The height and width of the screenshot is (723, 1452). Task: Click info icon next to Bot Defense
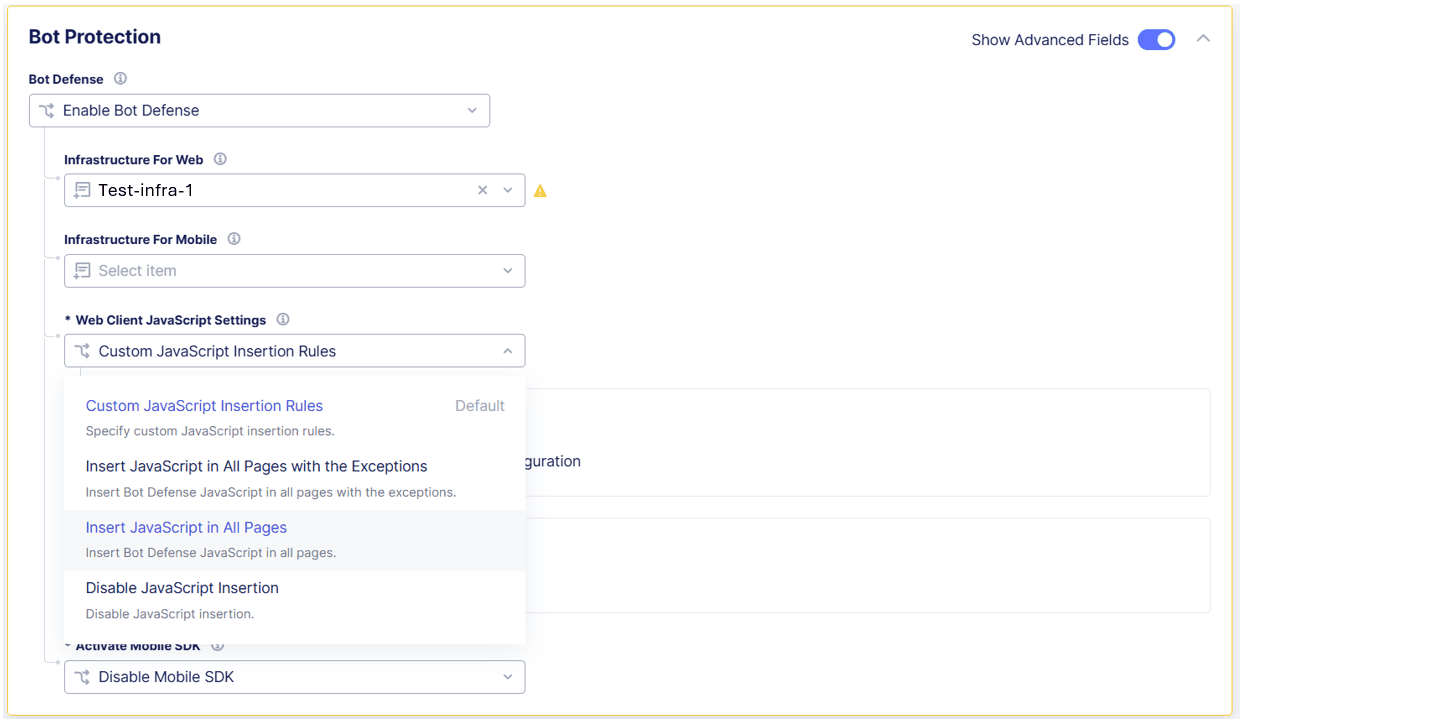tap(121, 79)
